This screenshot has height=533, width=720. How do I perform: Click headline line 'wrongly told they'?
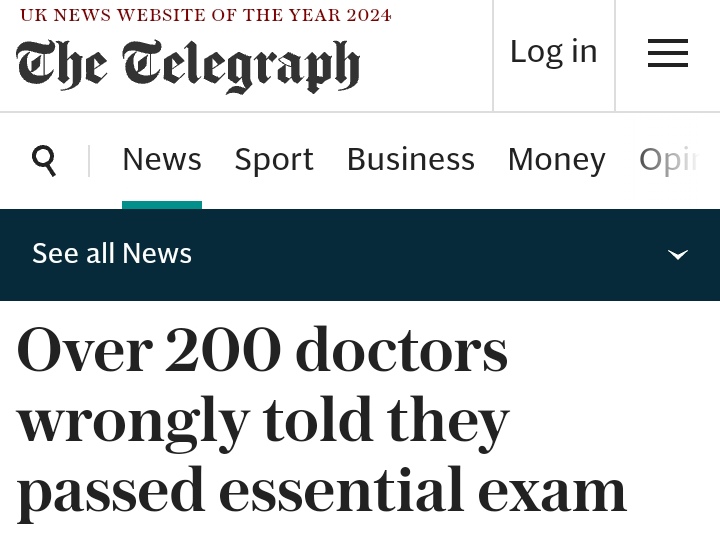[x=263, y=421]
